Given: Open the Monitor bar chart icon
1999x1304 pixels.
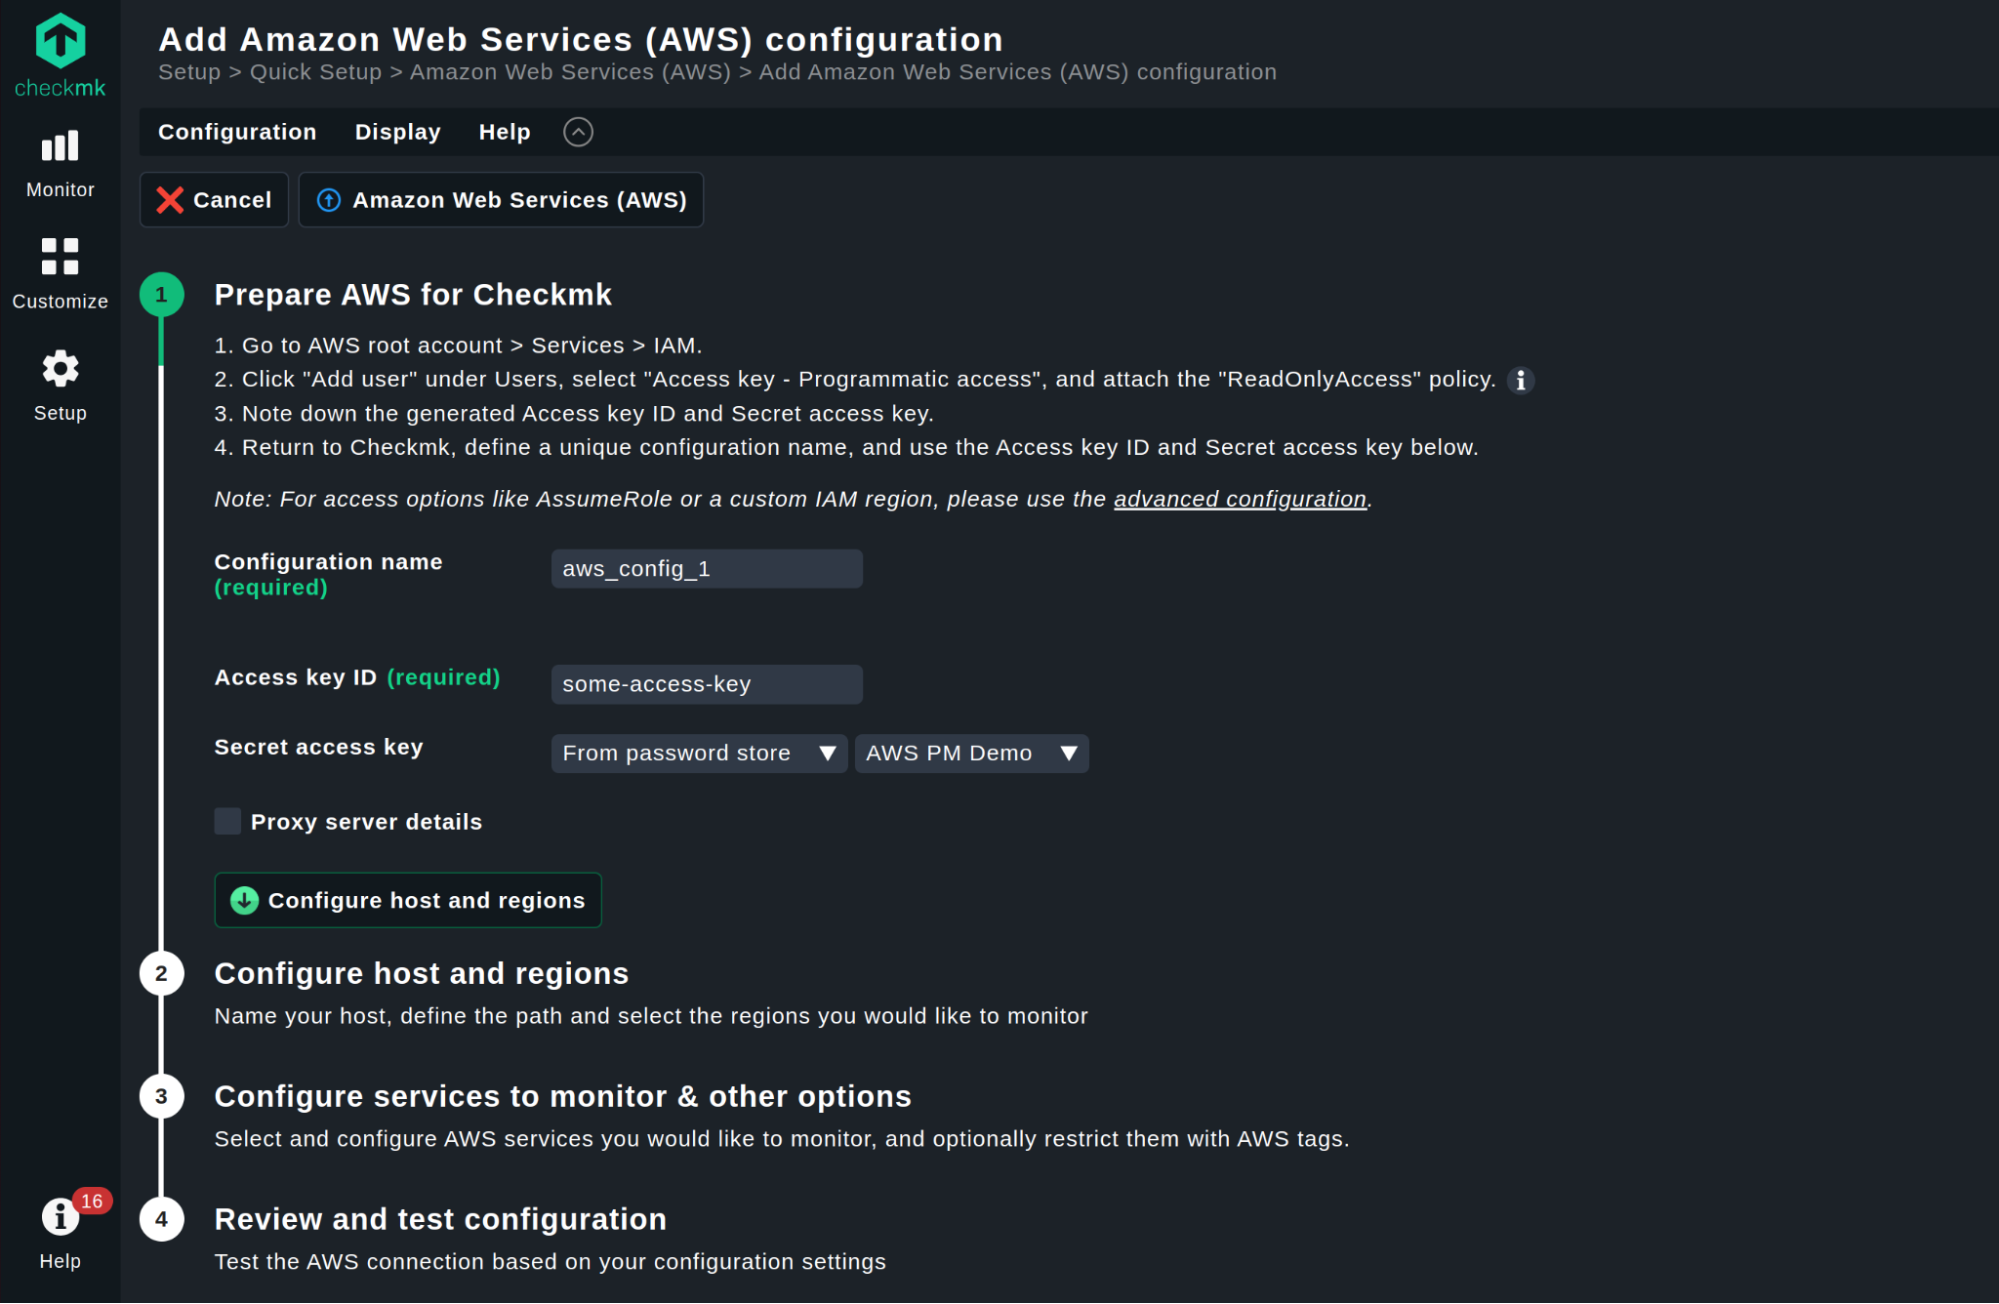Looking at the screenshot, I should pyautogui.click(x=60, y=147).
